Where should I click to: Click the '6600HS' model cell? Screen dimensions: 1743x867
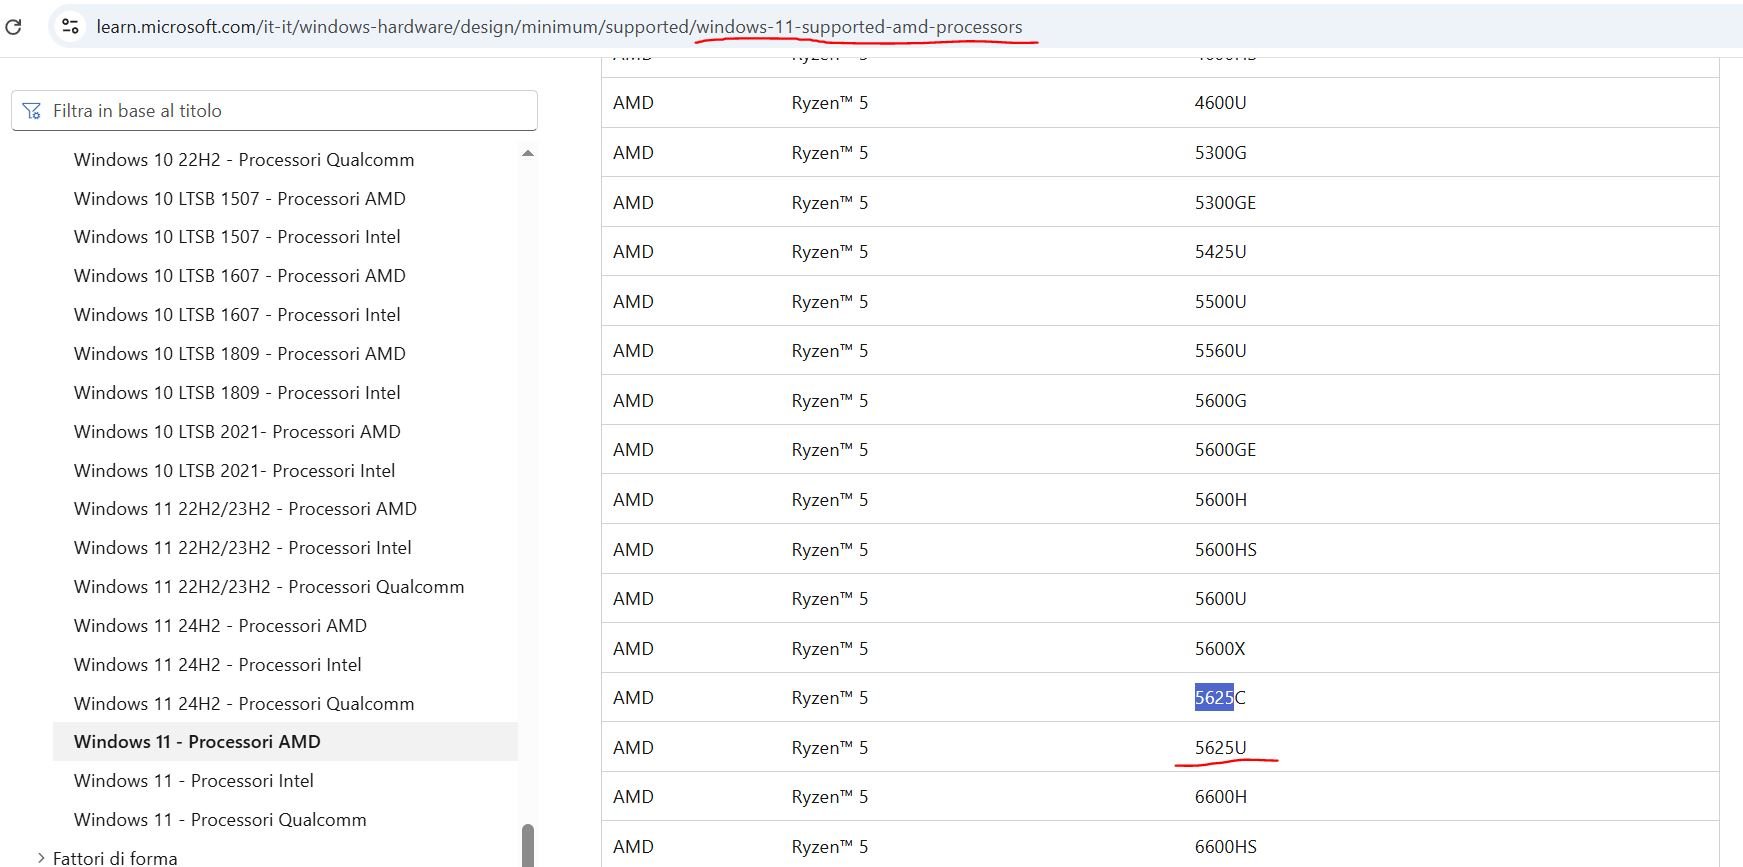pos(1225,847)
